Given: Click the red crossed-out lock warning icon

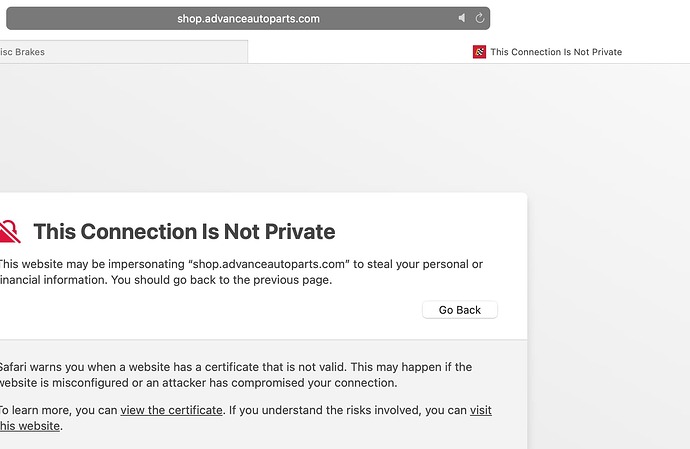Looking at the screenshot, I should click(x=9, y=232).
